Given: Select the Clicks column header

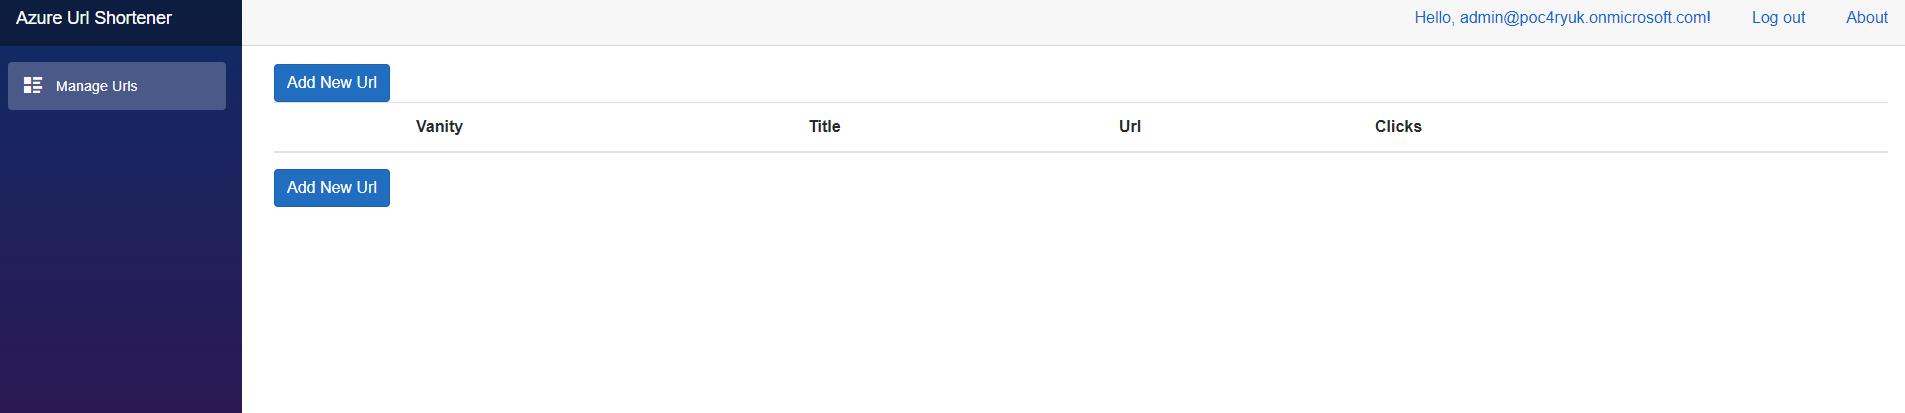Looking at the screenshot, I should (x=1398, y=127).
